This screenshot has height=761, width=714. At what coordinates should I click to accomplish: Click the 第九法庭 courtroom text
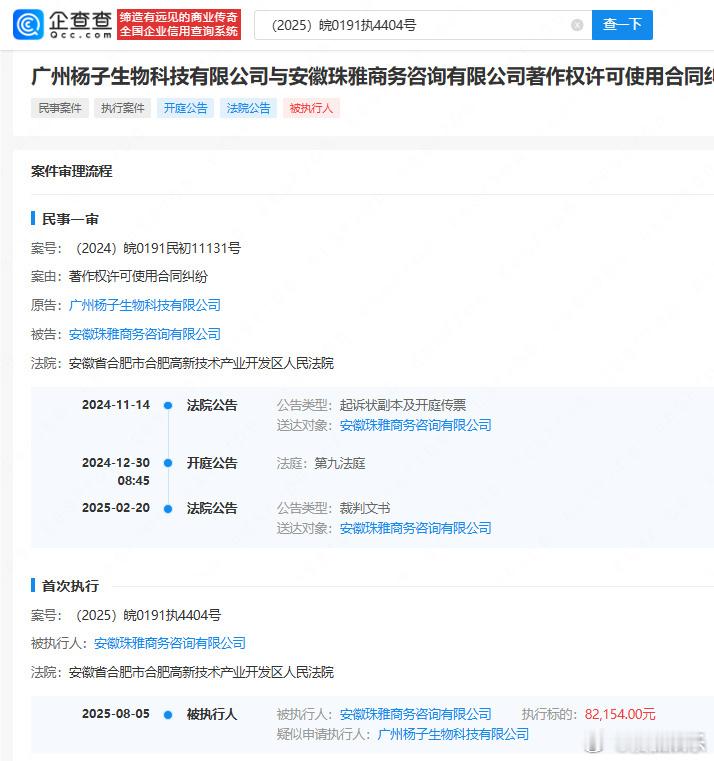340,463
